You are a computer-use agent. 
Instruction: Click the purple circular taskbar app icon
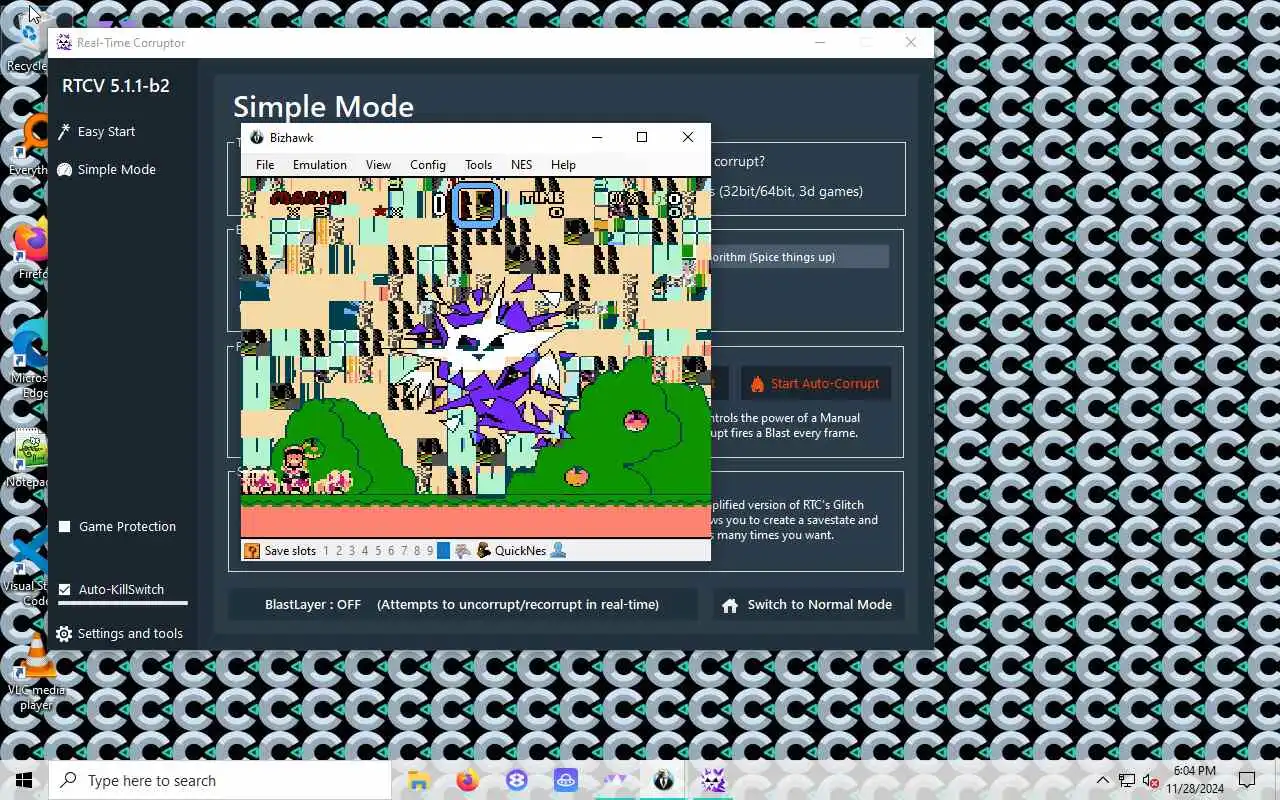click(x=517, y=780)
